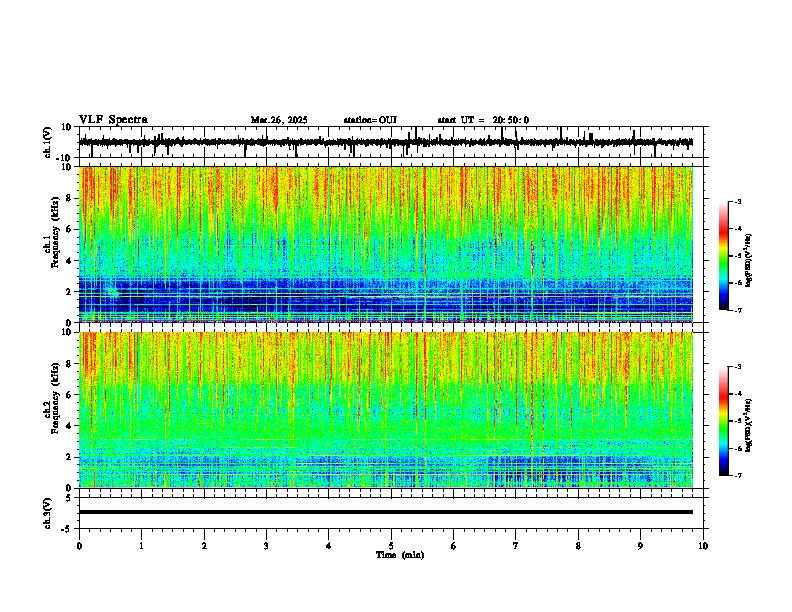
Task: Click the ch.2 spectrogram panel
Action: click(x=386, y=410)
